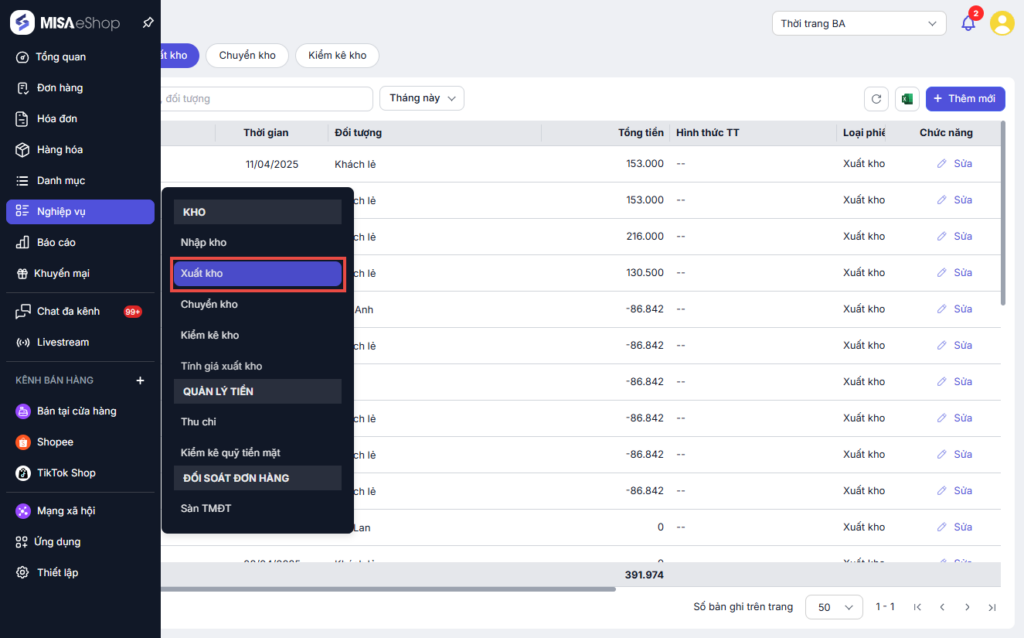The height and width of the screenshot is (638, 1024).
Task: Add sales channel with plus icon
Action: [140, 380]
